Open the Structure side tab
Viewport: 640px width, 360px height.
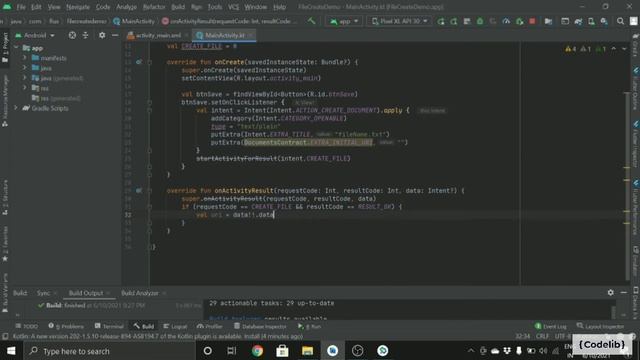coord(5,197)
